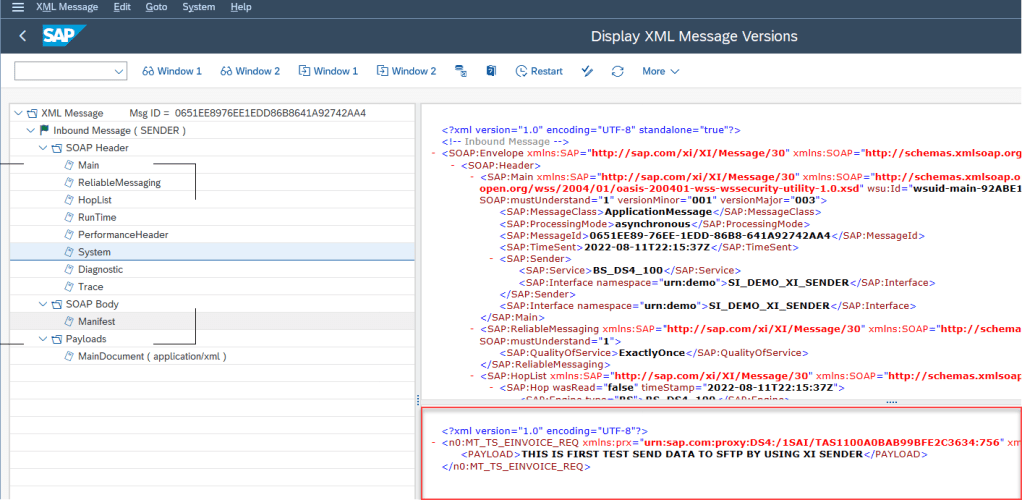1022x500 pixels.
Task: Click the green flag Inbound Message icon
Action: 43,131
